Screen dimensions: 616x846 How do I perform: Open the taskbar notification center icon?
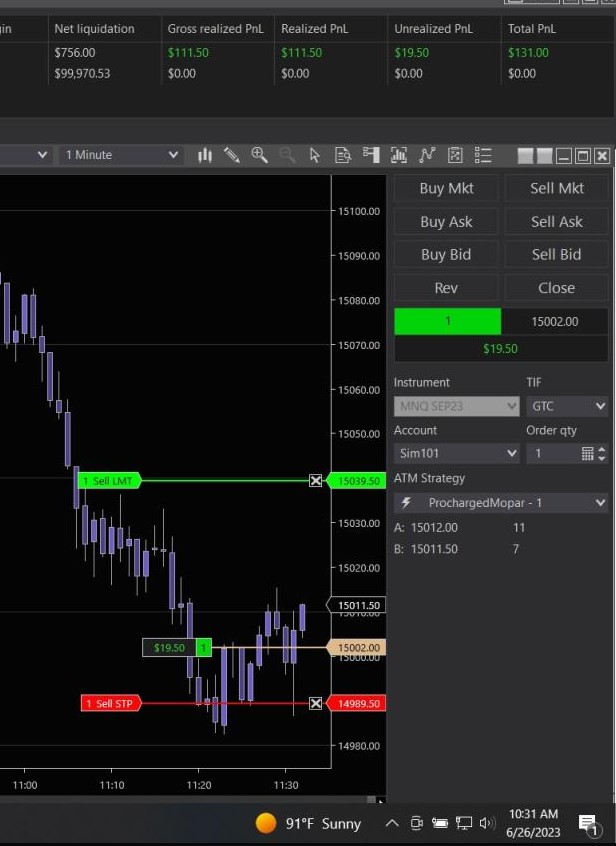588,824
